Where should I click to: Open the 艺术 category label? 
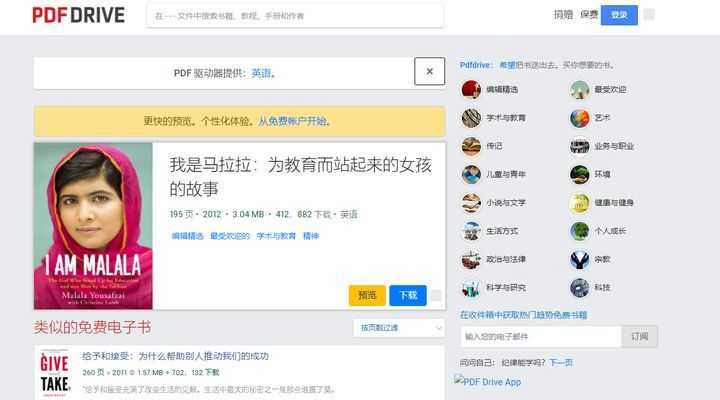[x=602, y=118]
